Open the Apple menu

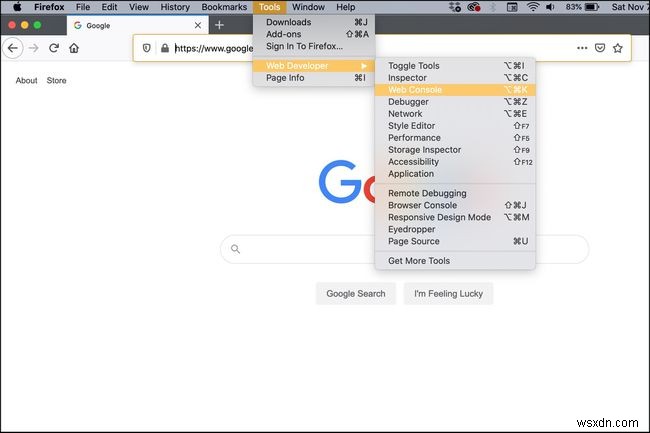coord(17,7)
